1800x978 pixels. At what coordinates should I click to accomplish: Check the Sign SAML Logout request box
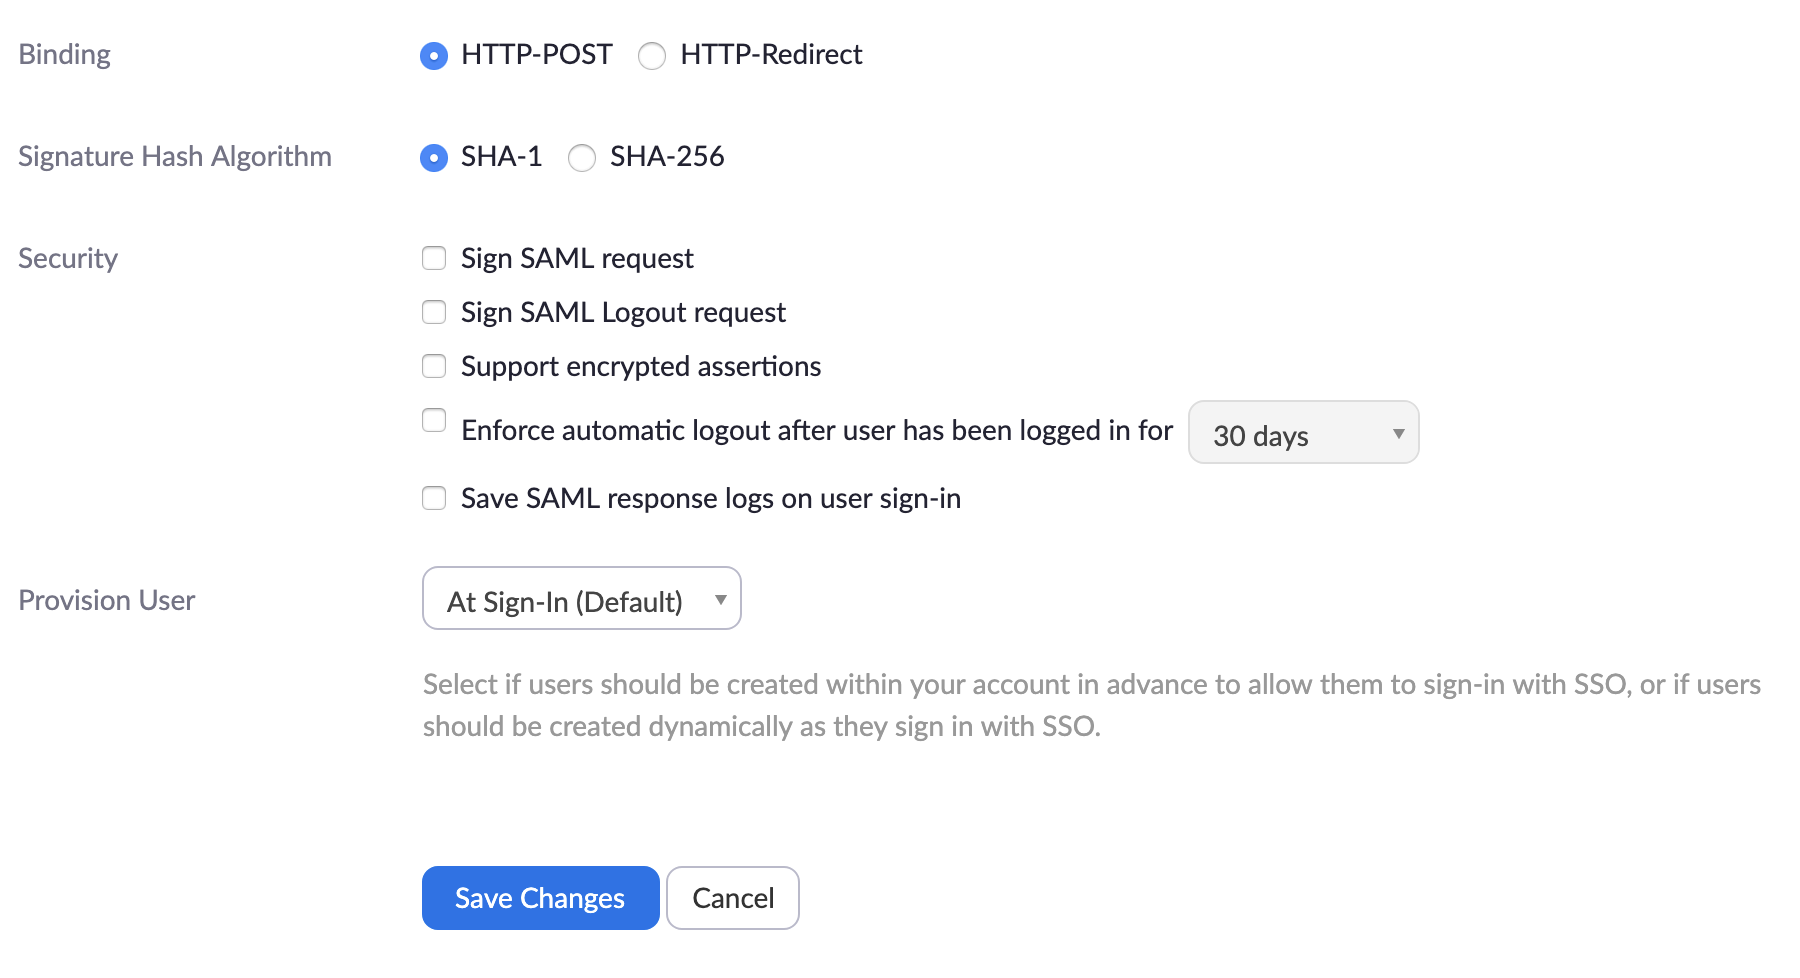[x=434, y=312]
